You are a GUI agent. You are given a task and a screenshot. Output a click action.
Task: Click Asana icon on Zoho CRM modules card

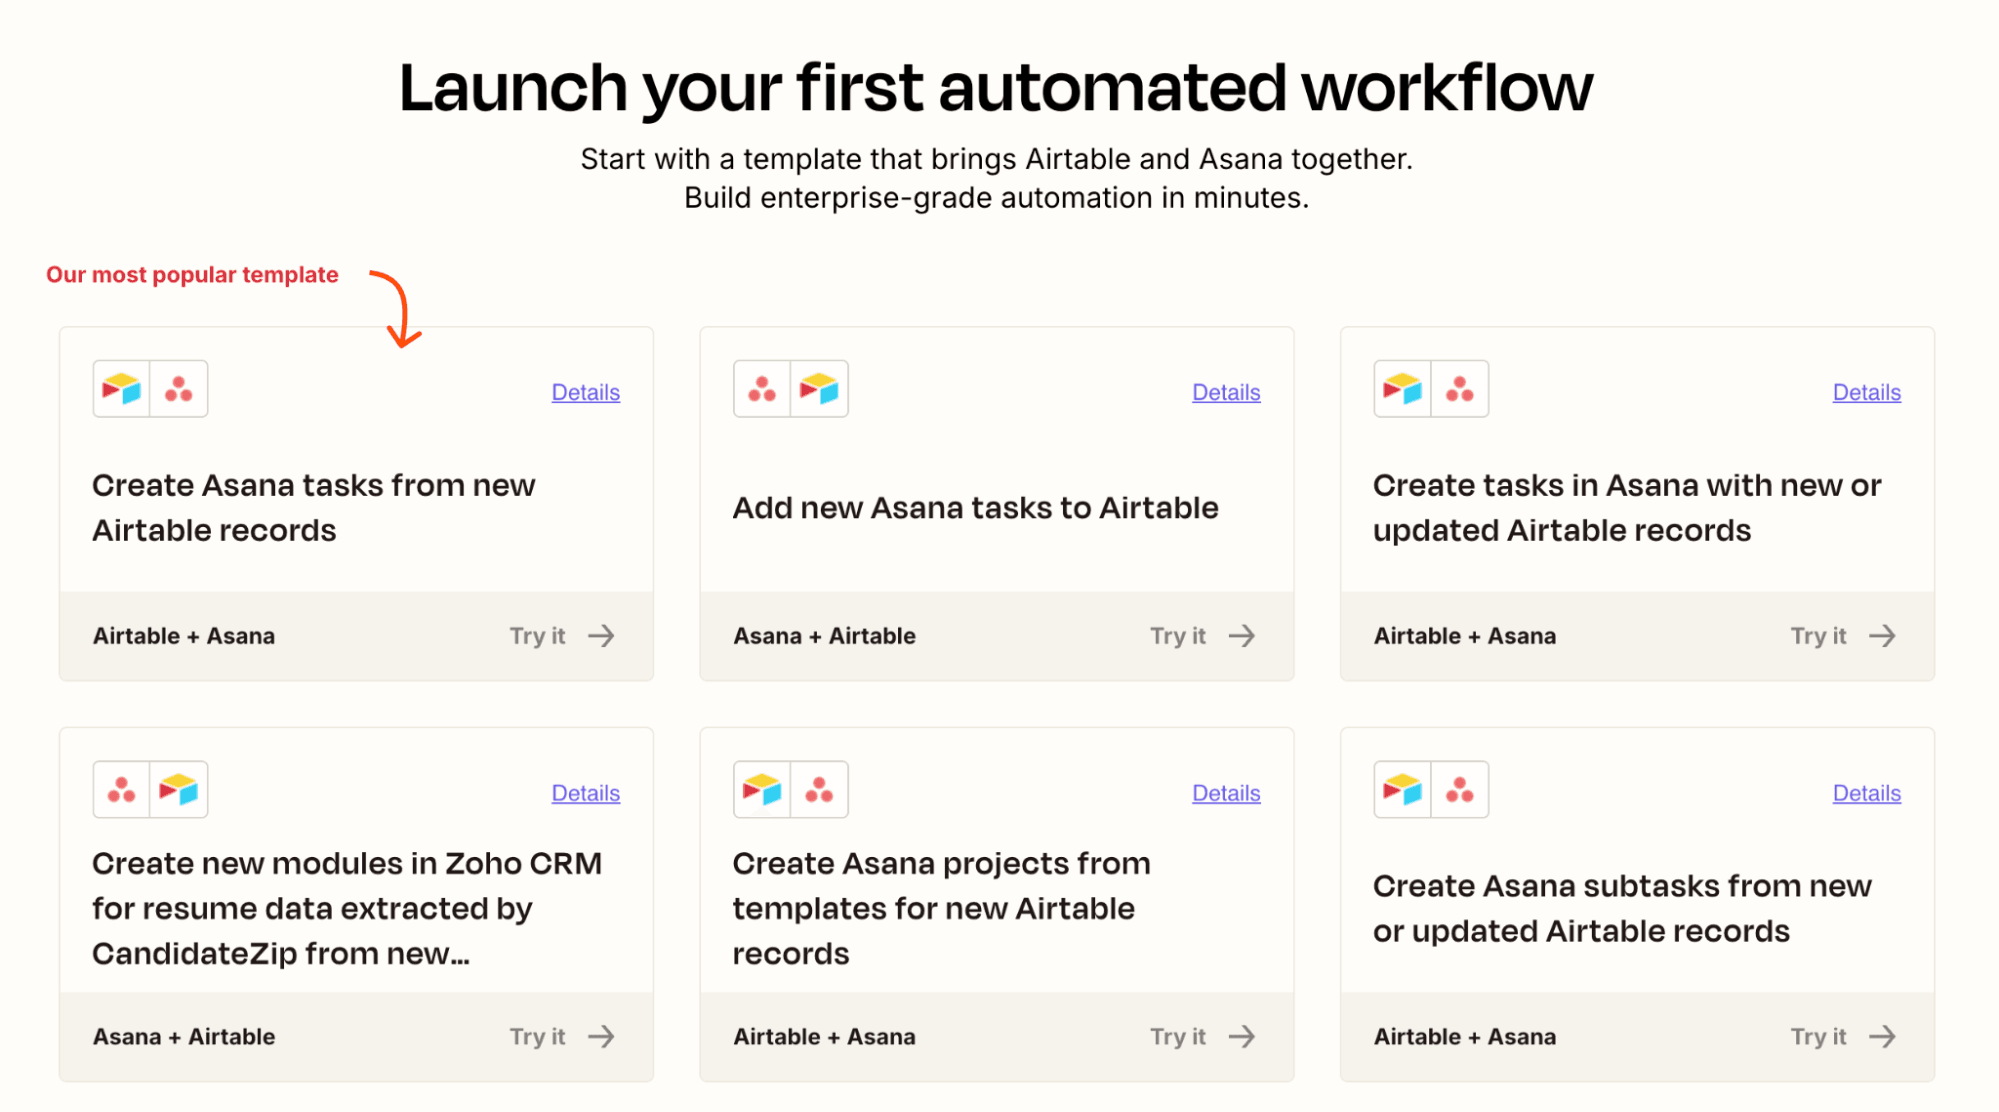pos(121,790)
